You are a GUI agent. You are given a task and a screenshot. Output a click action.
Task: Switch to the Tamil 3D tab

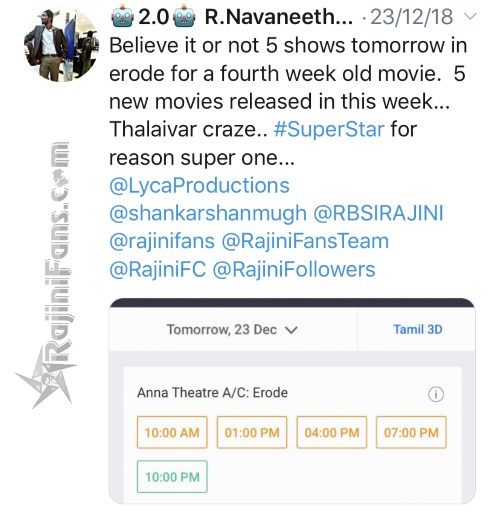(418, 329)
